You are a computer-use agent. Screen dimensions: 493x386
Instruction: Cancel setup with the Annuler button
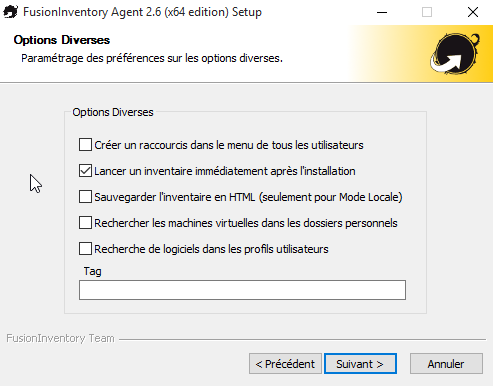pyautogui.click(x=446, y=364)
